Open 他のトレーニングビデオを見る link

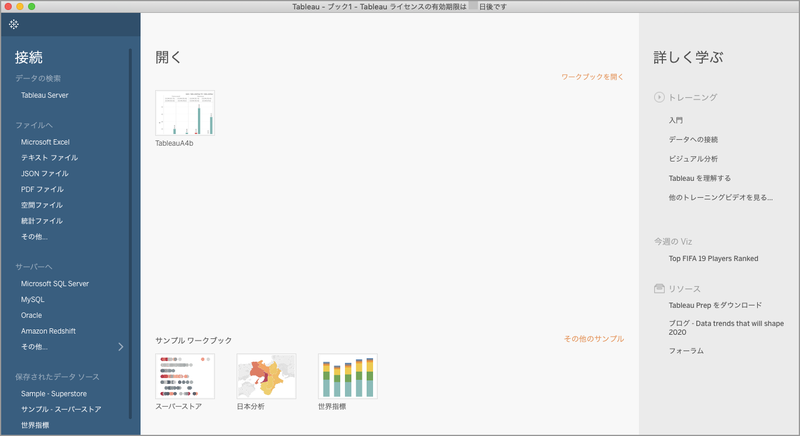tap(720, 198)
